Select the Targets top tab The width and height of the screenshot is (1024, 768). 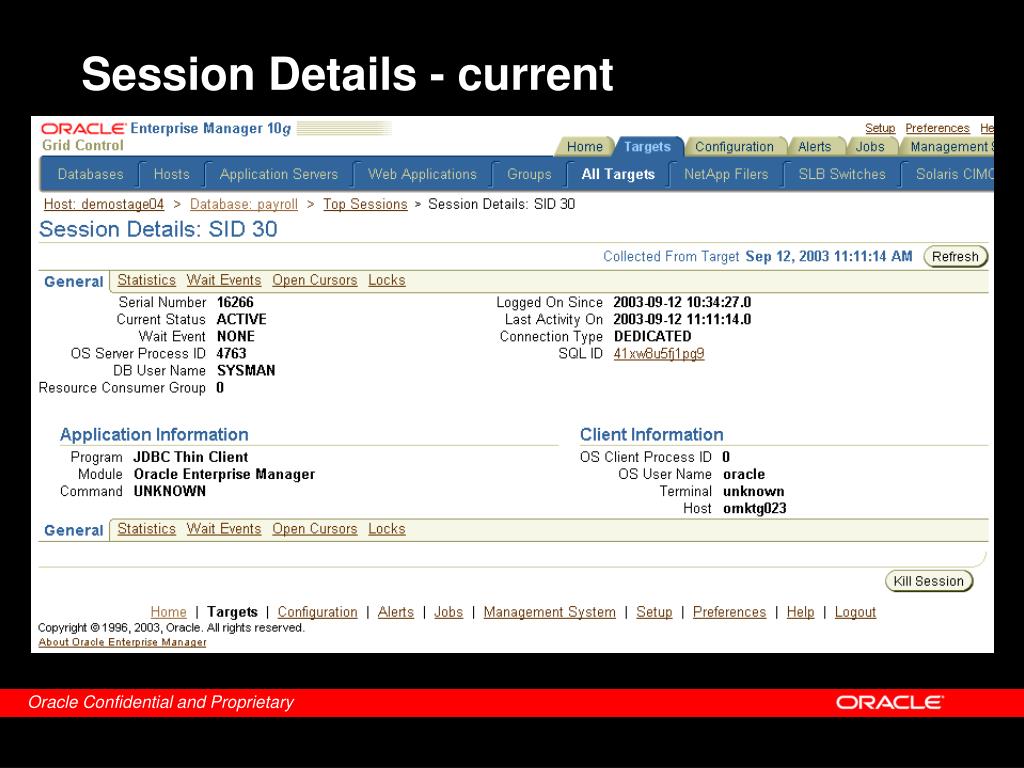tap(647, 147)
